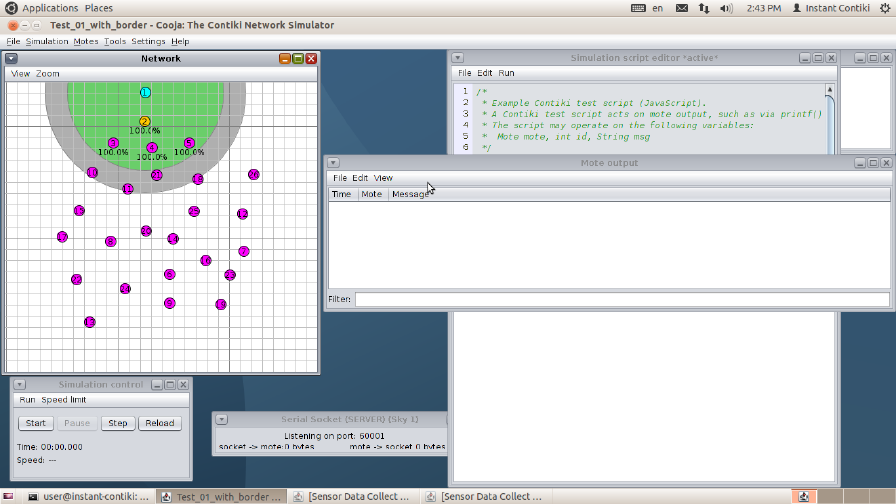
Task: Open the system power gear icon
Action: tap(884, 8)
